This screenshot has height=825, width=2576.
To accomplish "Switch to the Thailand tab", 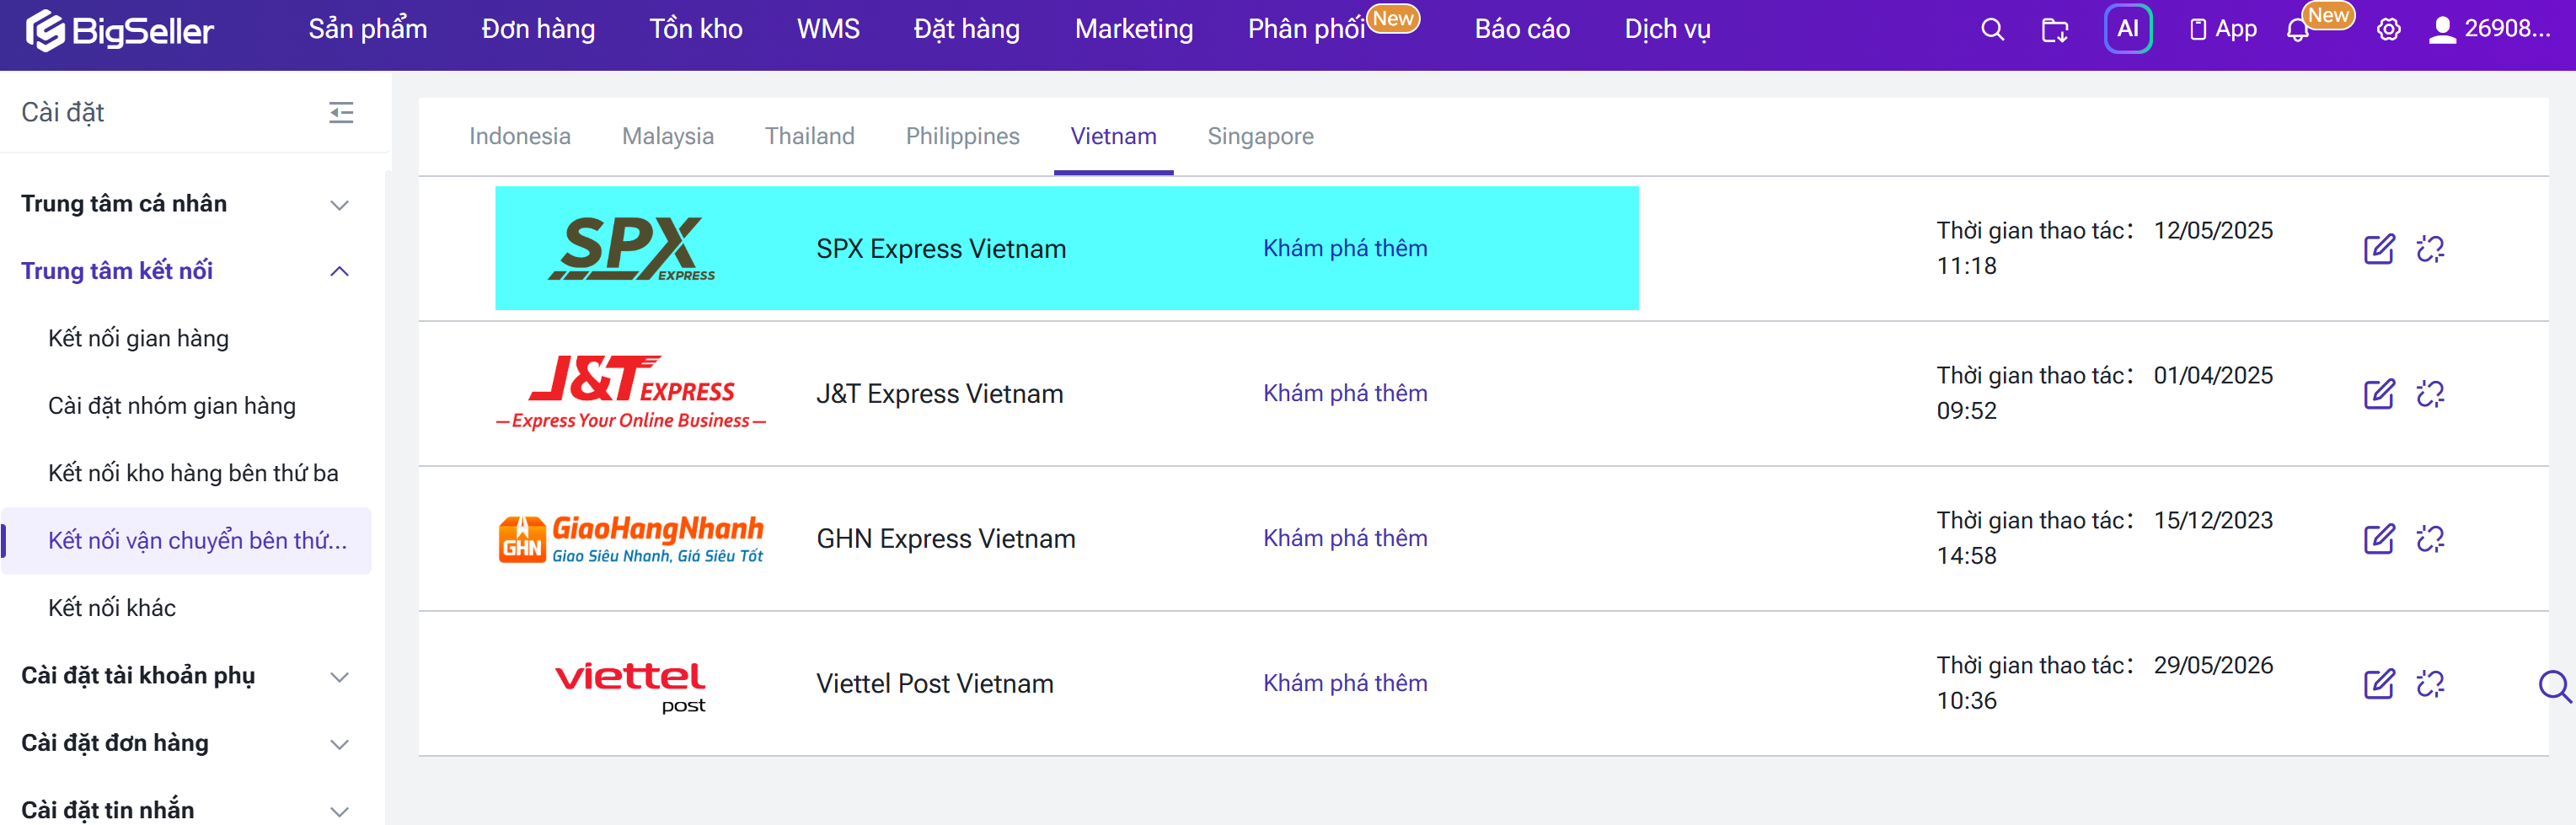I will coord(810,136).
